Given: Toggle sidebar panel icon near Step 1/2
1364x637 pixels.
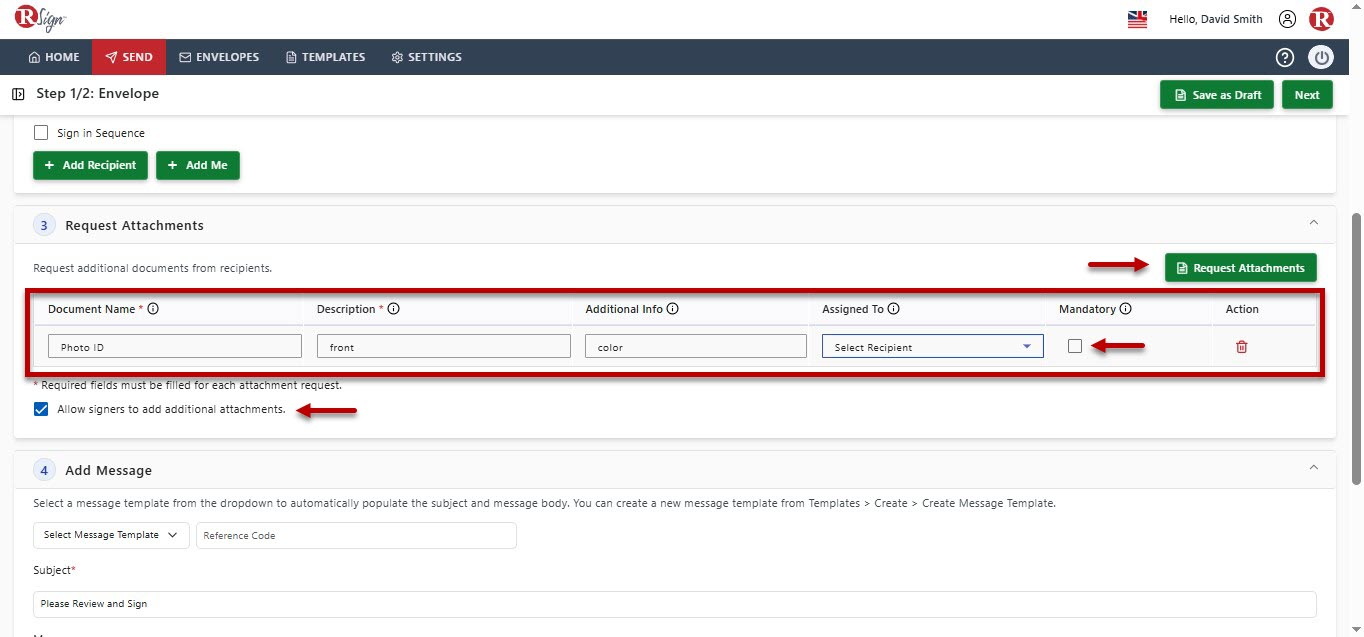Looking at the screenshot, I should coord(19,94).
